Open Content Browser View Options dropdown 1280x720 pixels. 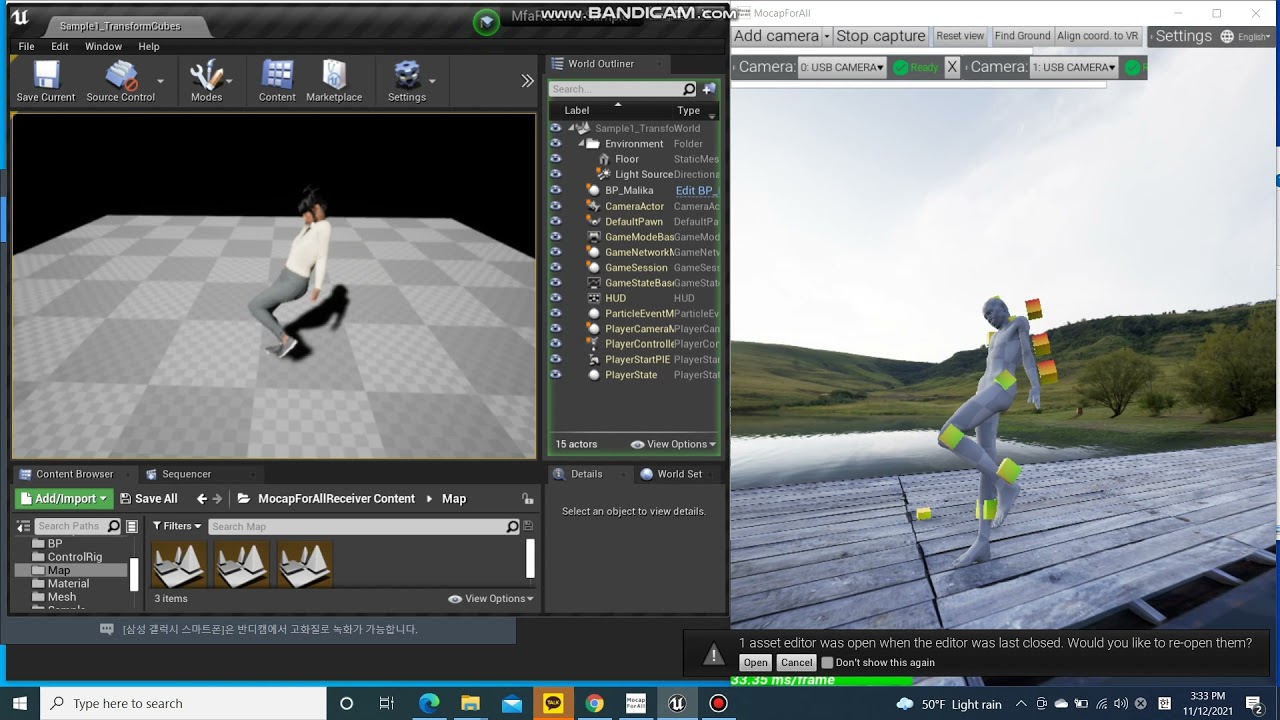coord(491,598)
